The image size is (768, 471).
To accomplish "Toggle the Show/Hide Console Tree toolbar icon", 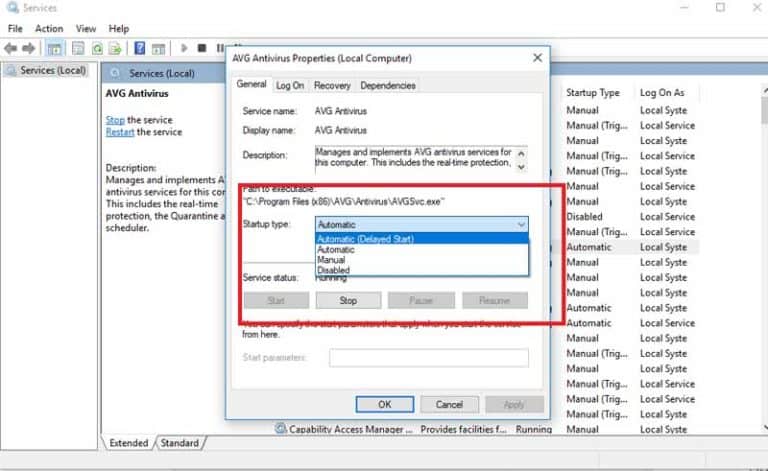I will tap(54, 48).
